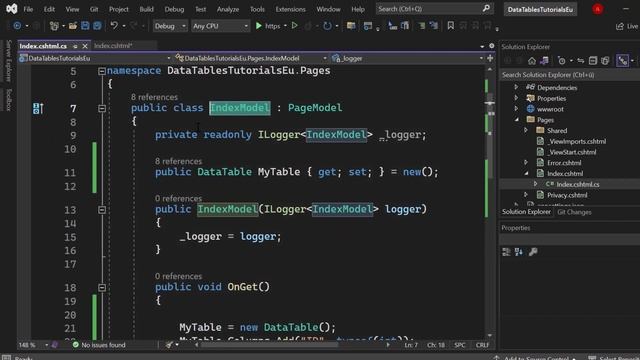Click Start Without Debugging outline play icon
Viewport: 640px width, 360px height.
click(x=294, y=26)
